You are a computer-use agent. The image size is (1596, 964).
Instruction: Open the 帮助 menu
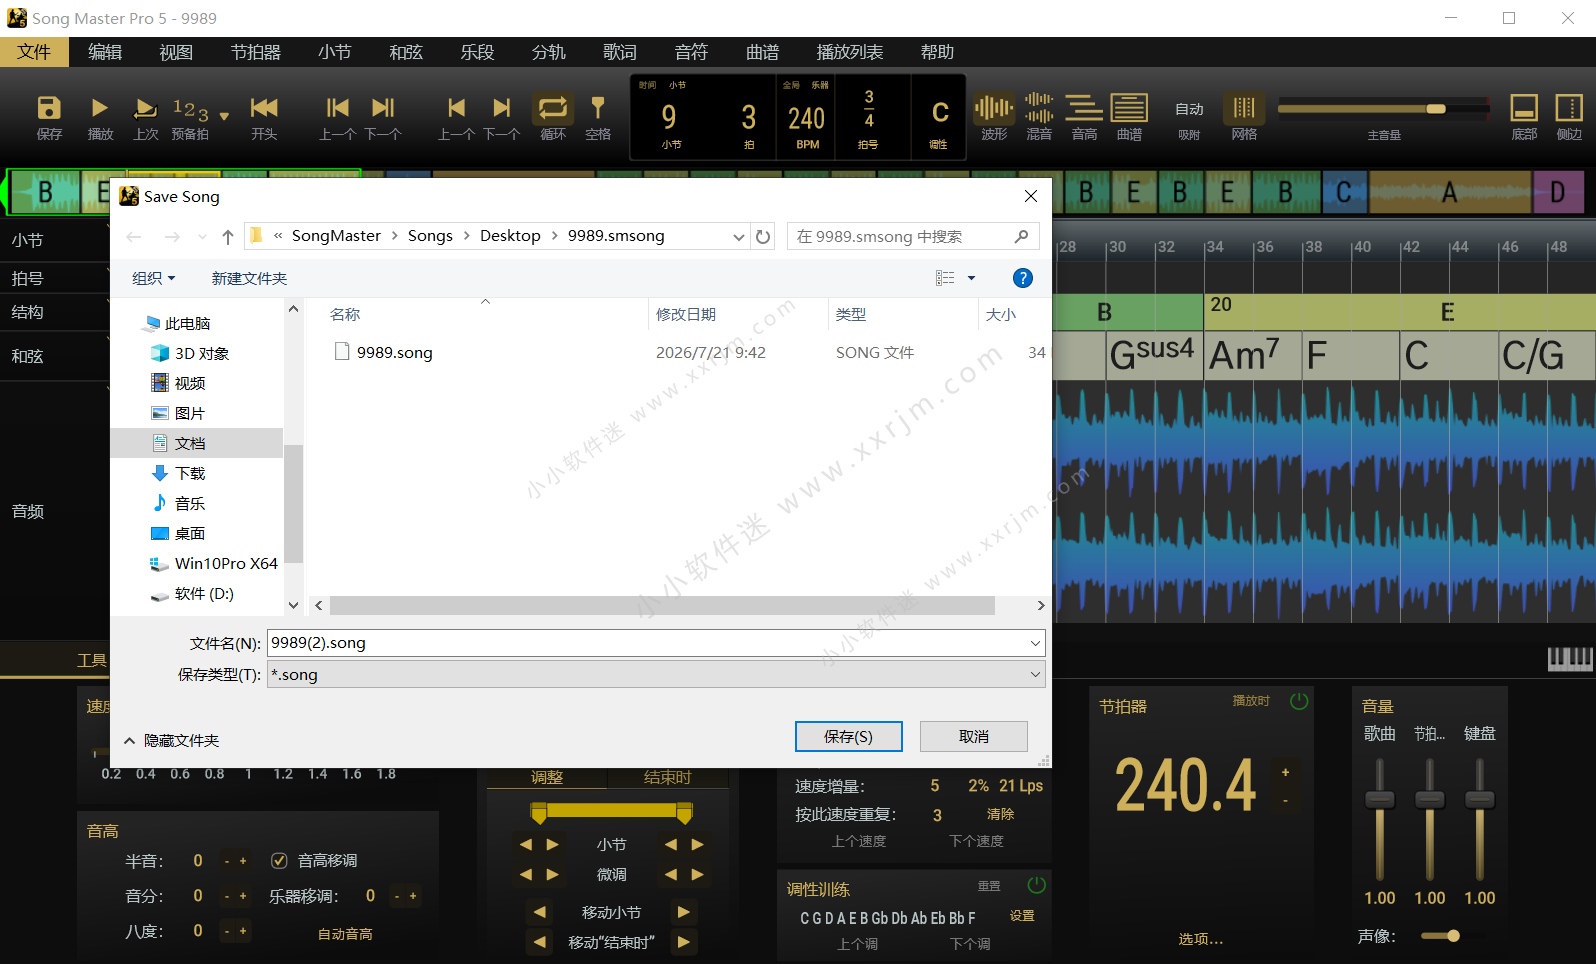937,52
